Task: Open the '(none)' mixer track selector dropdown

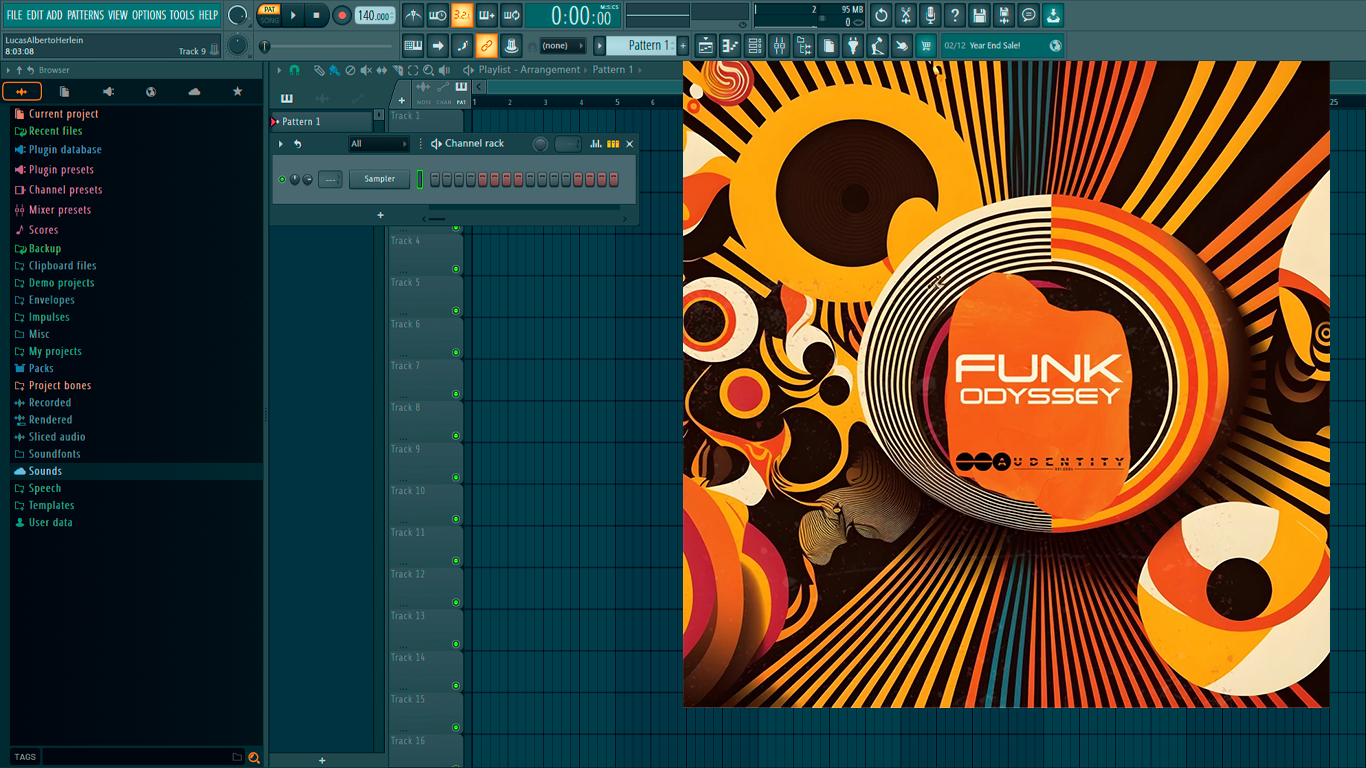Action: 563,45
